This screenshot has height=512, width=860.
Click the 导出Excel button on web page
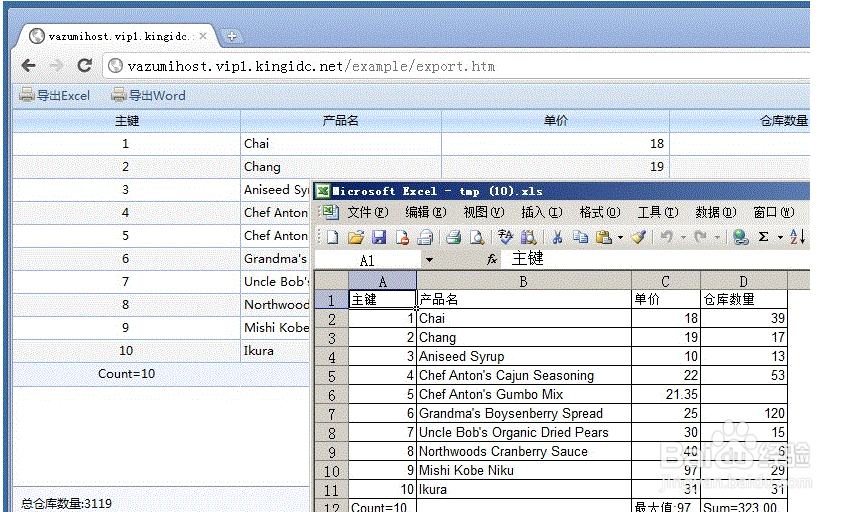[54, 95]
